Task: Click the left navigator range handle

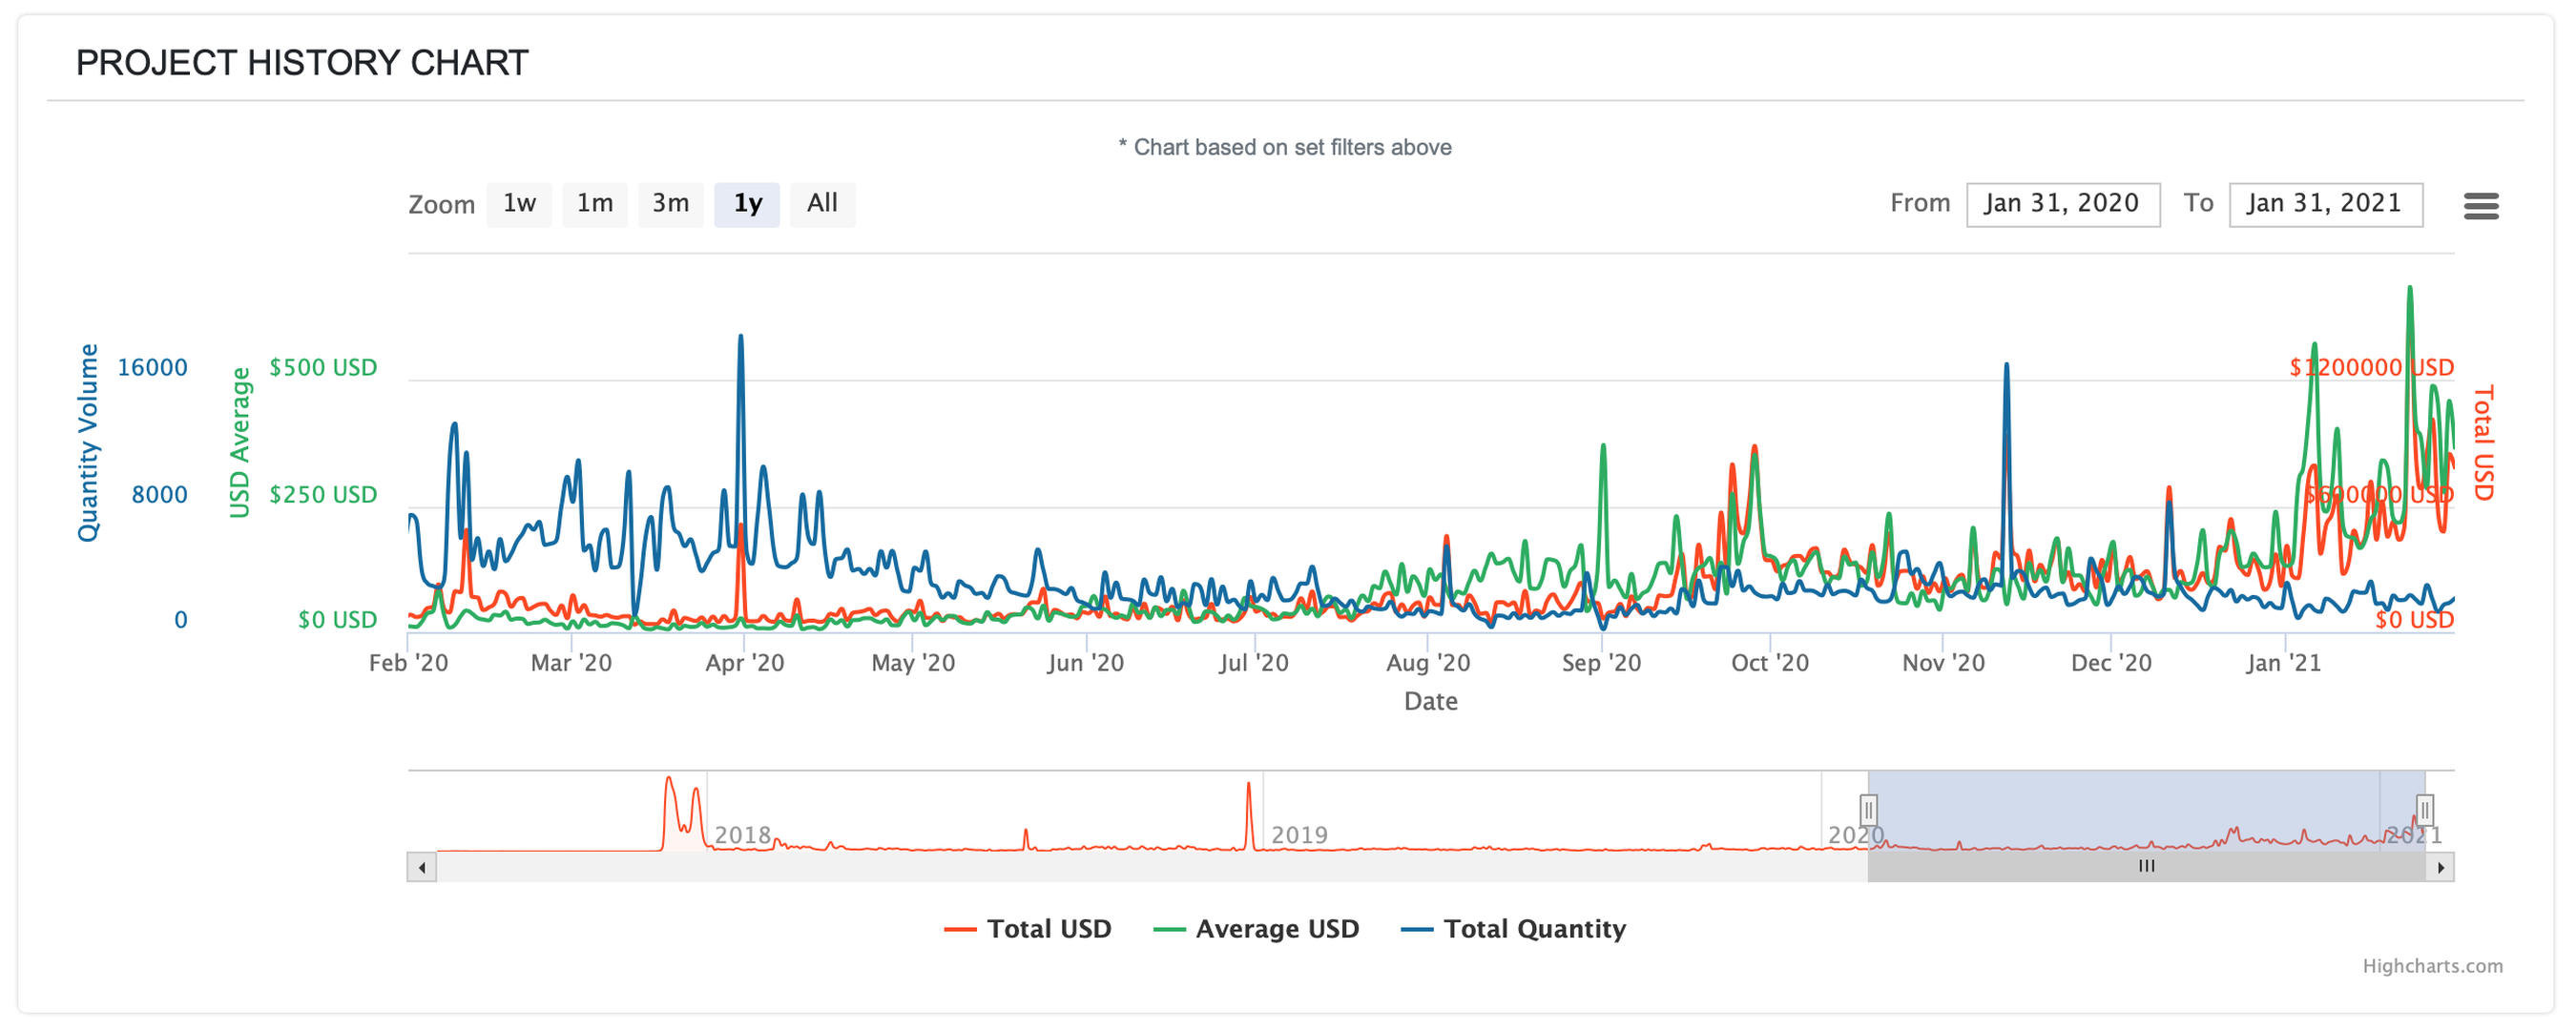Action: click(1868, 809)
